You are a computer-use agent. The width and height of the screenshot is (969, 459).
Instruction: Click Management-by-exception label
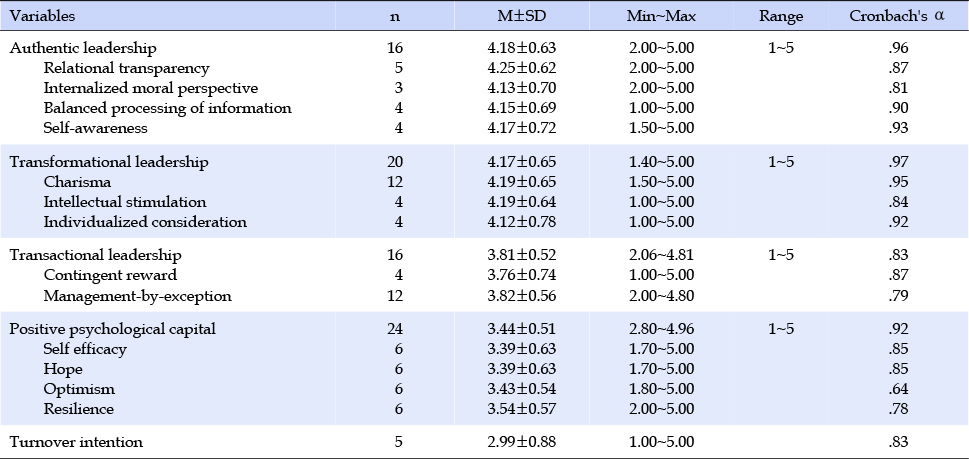pos(138,296)
